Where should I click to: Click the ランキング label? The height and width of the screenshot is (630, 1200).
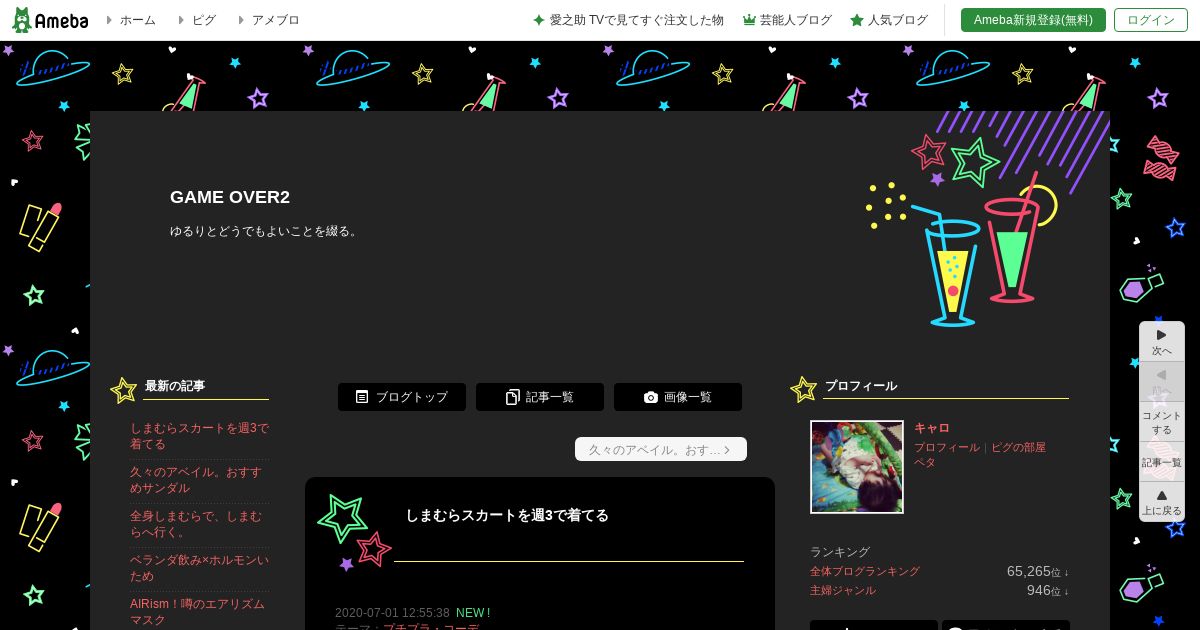[x=840, y=552]
